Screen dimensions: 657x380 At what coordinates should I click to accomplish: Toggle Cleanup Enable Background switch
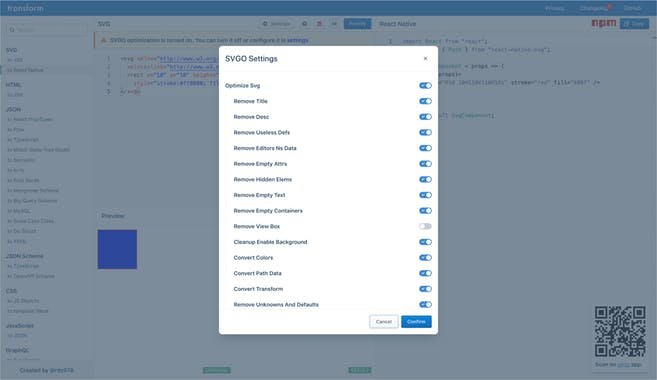pos(425,242)
